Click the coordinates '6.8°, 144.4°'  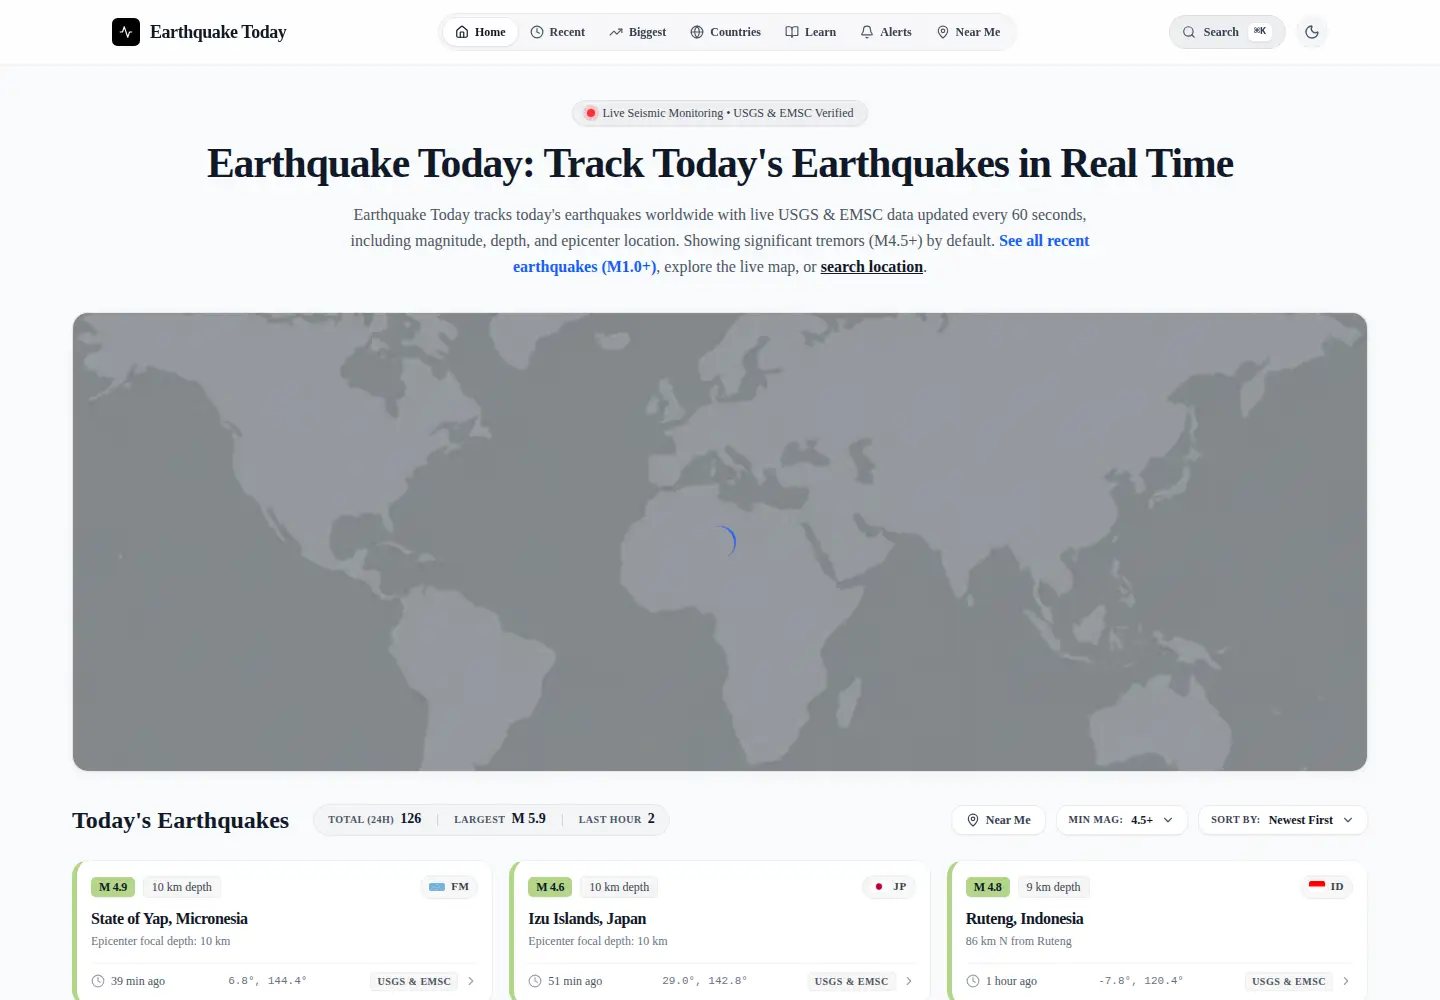click(x=267, y=981)
